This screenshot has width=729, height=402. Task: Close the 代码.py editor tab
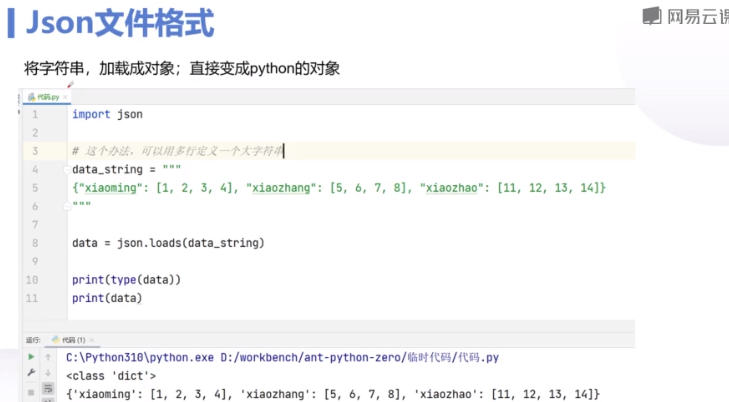tap(65, 97)
